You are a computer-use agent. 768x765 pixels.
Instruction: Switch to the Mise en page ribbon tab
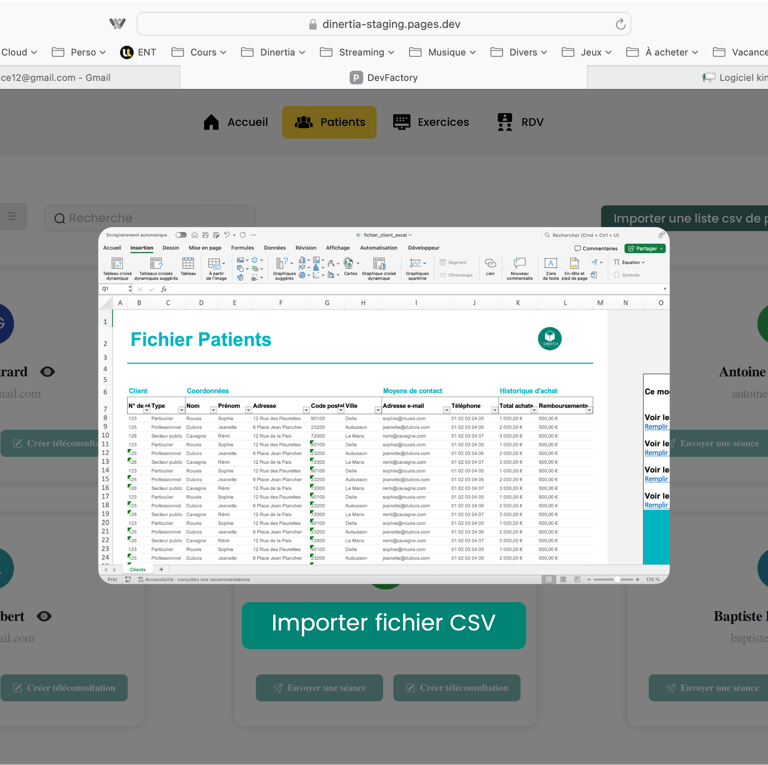205,248
